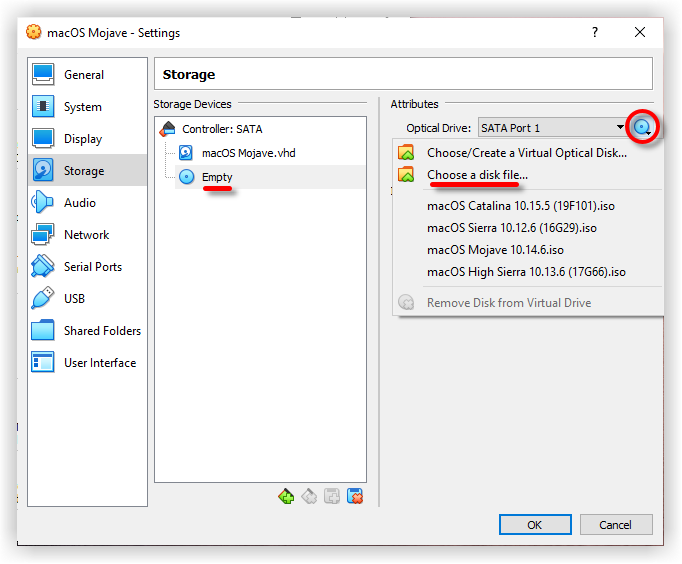Pick macOS Mojave 10.14.6.iso from list

click(495, 250)
